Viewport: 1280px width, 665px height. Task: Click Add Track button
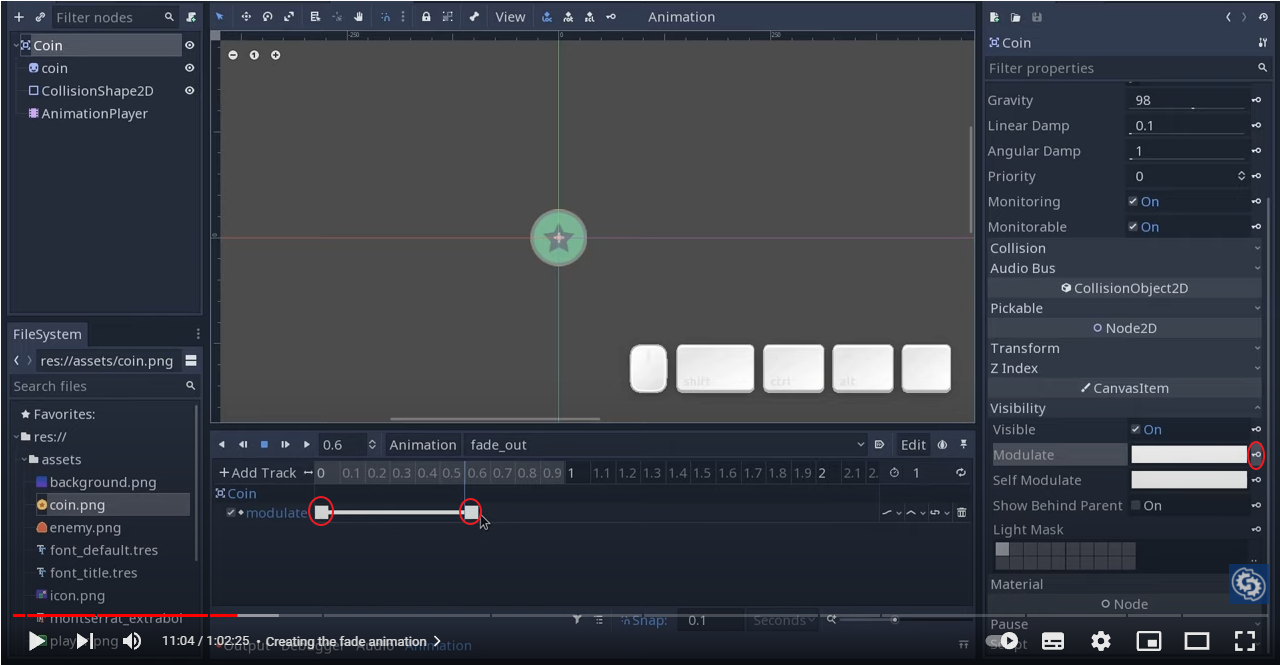[x=258, y=473]
